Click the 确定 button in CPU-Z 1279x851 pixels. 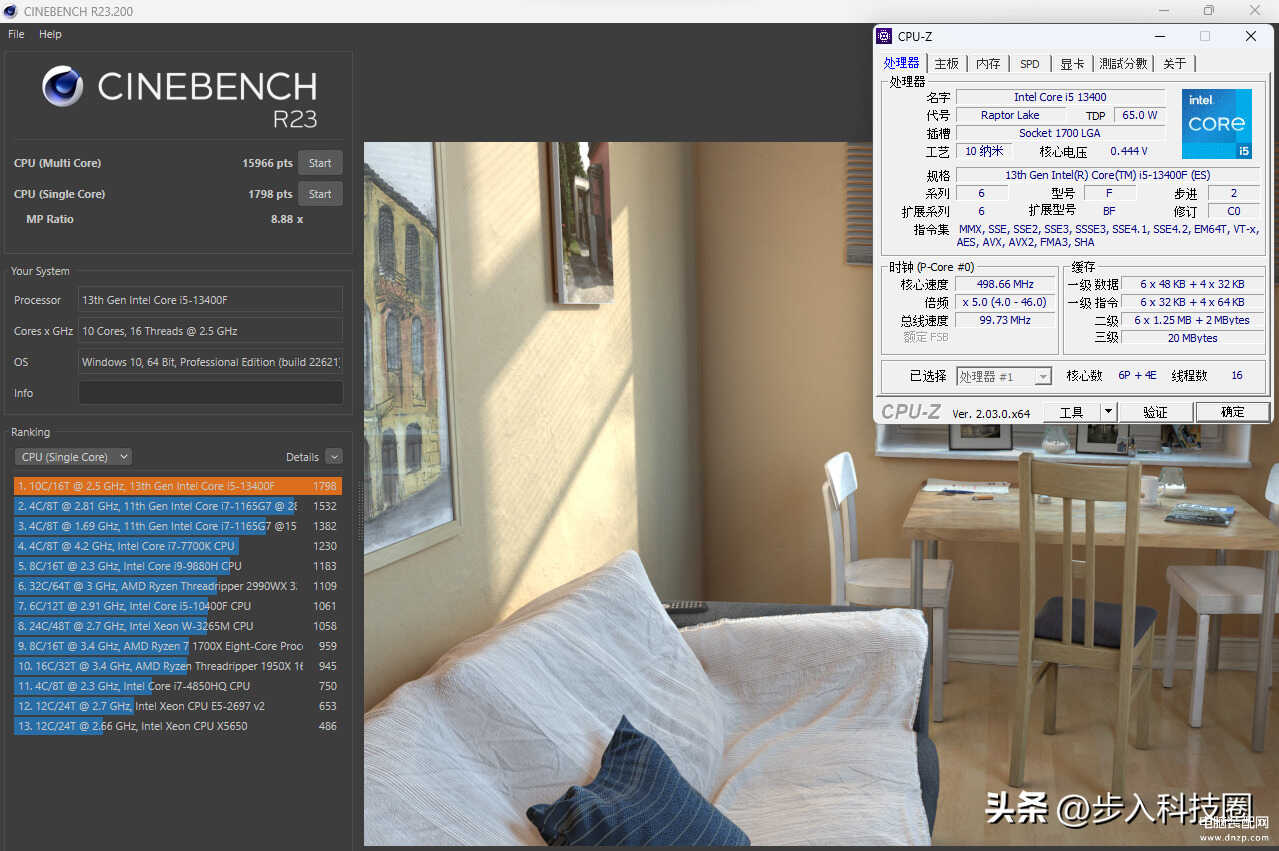point(1233,412)
